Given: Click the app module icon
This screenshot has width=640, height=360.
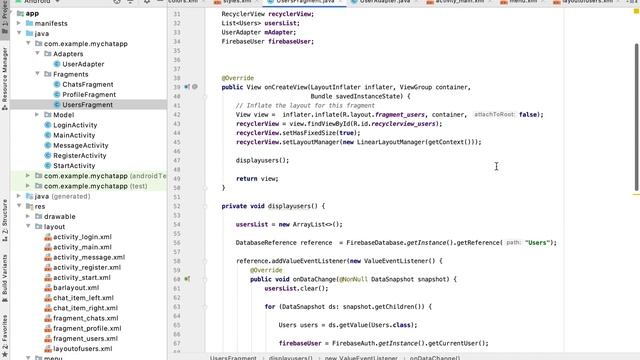Looking at the screenshot, I should 20,13.
